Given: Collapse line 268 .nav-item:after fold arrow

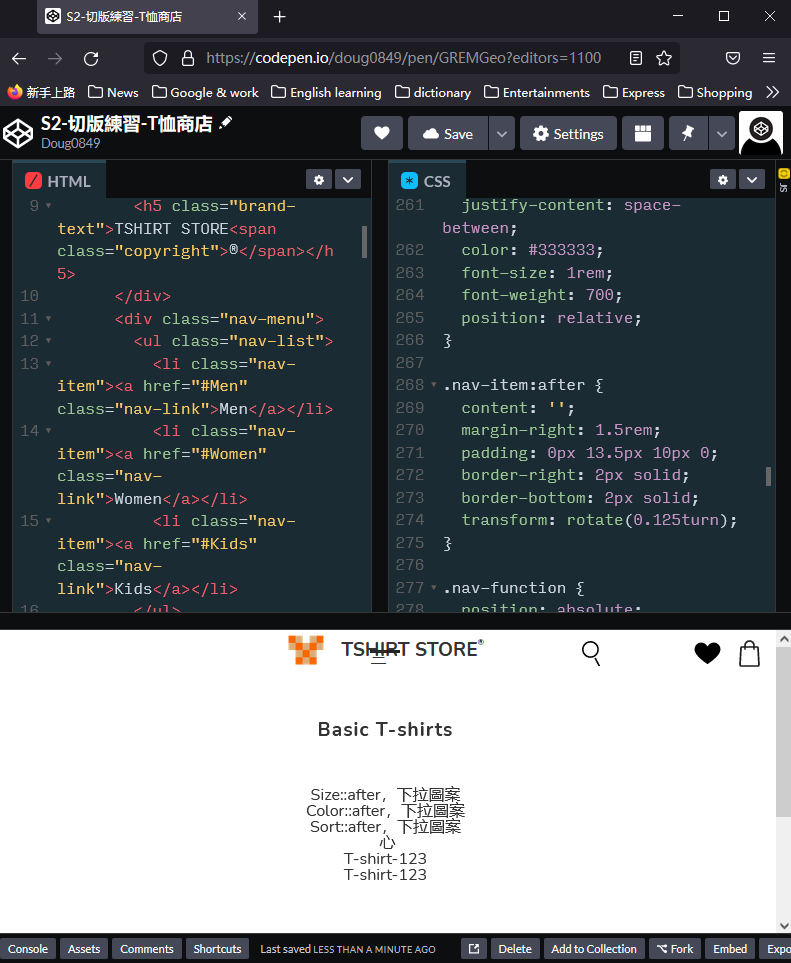Looking at the screenshot, I should click(x=434, y=385).
